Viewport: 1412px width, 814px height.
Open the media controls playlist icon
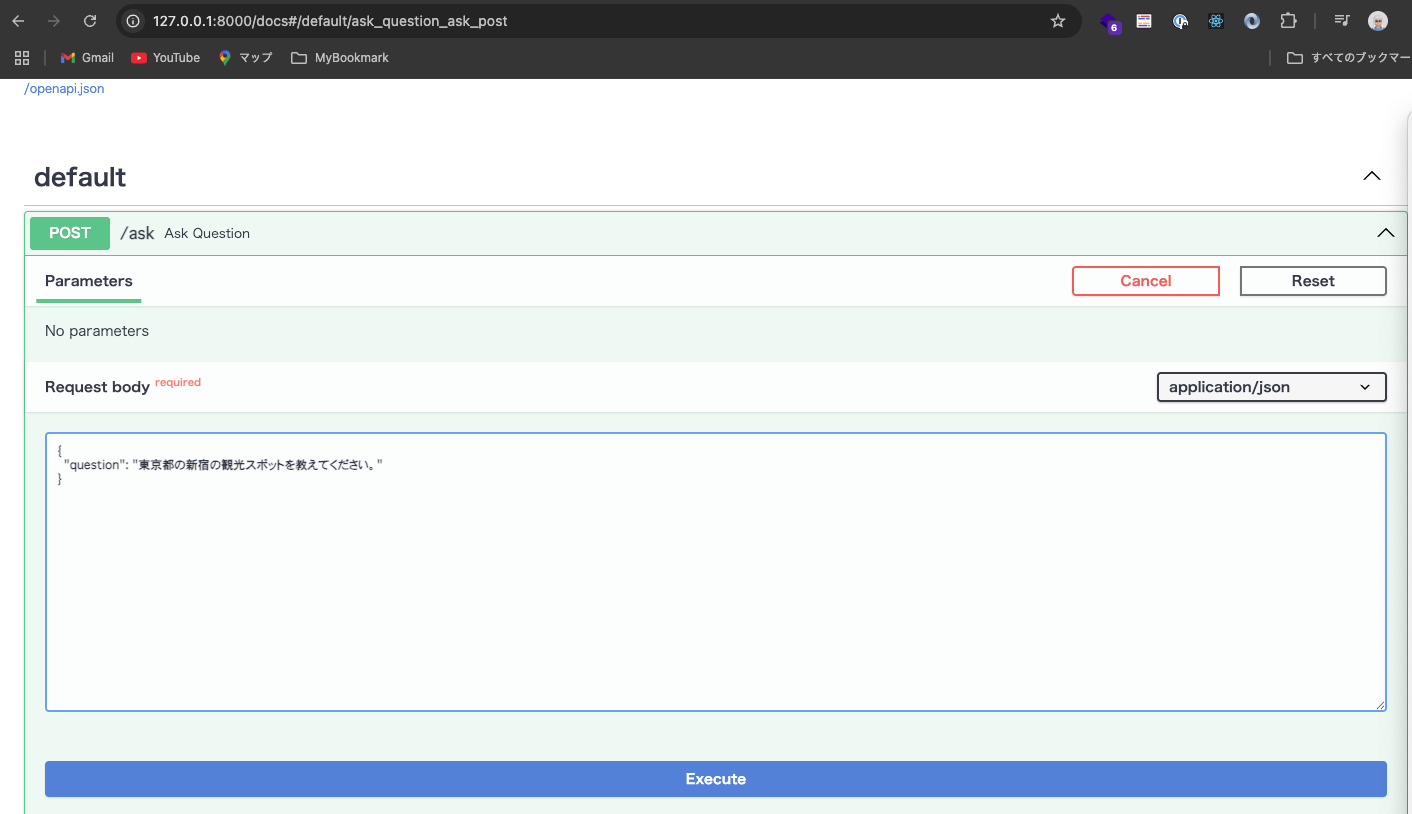click(1342, 21)
